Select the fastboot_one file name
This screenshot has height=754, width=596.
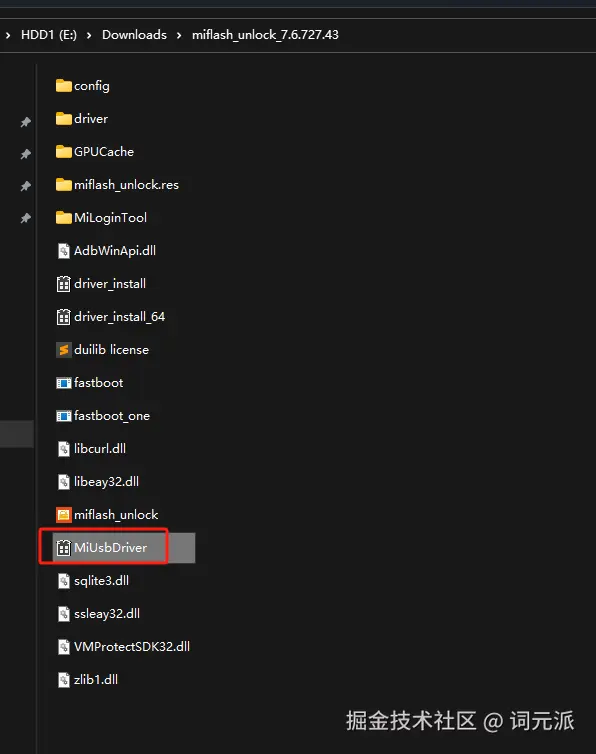(x=112, y=416)
